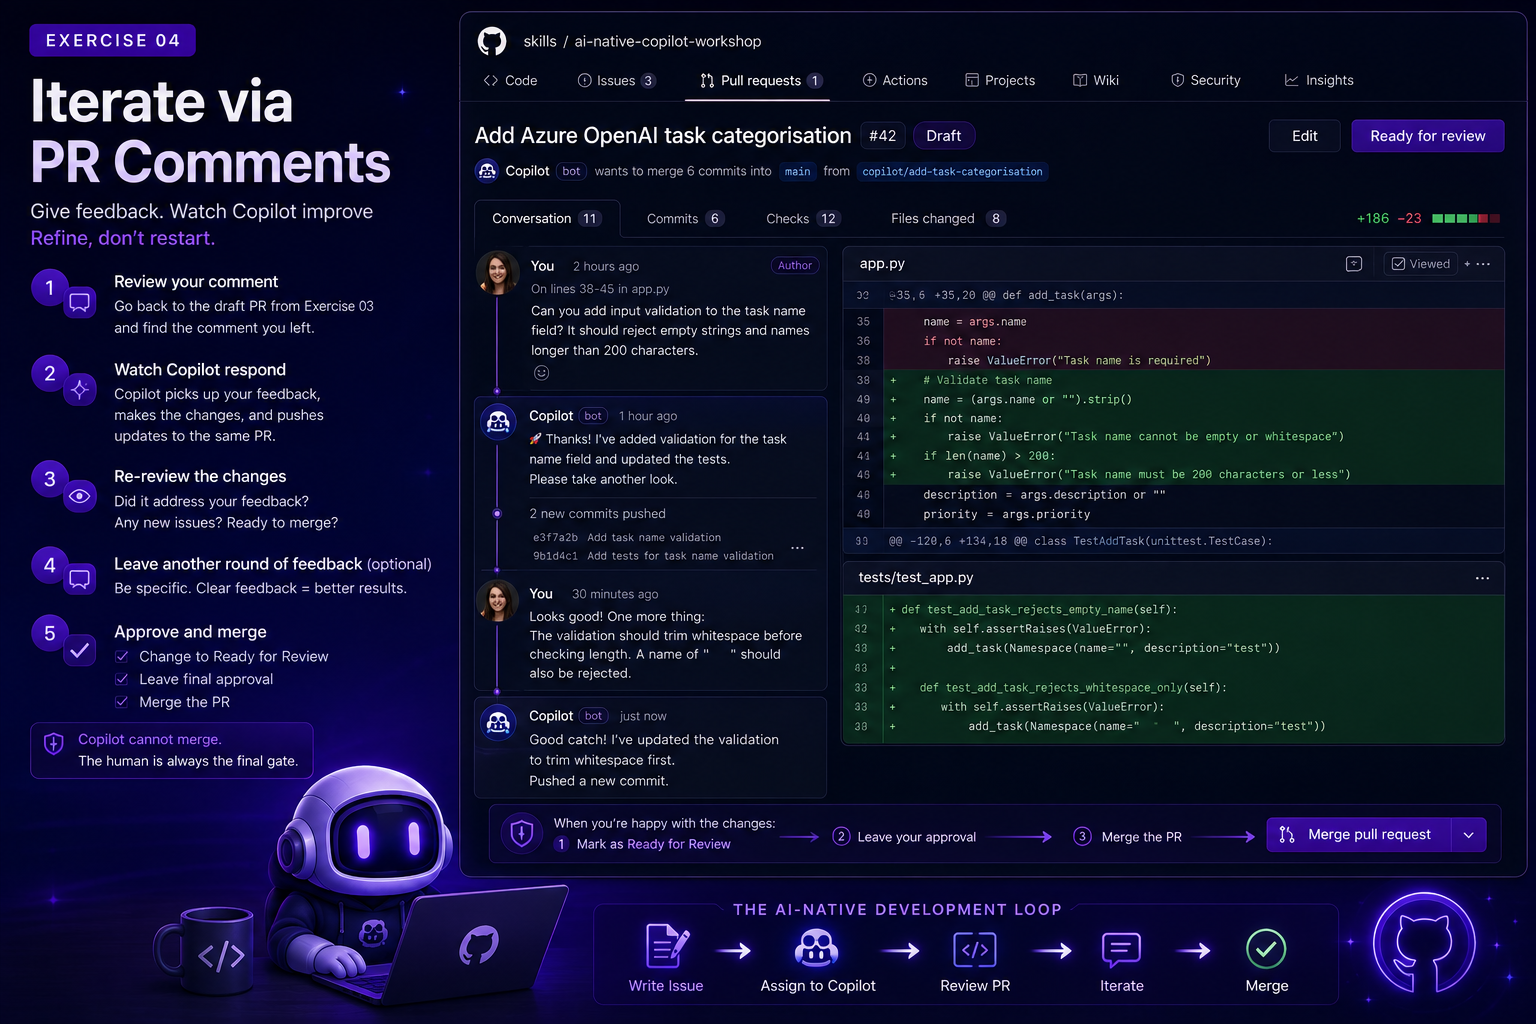This screenshot has width=1536, height=1024.
Task: Open the Insights tab
Action: 1319,80
